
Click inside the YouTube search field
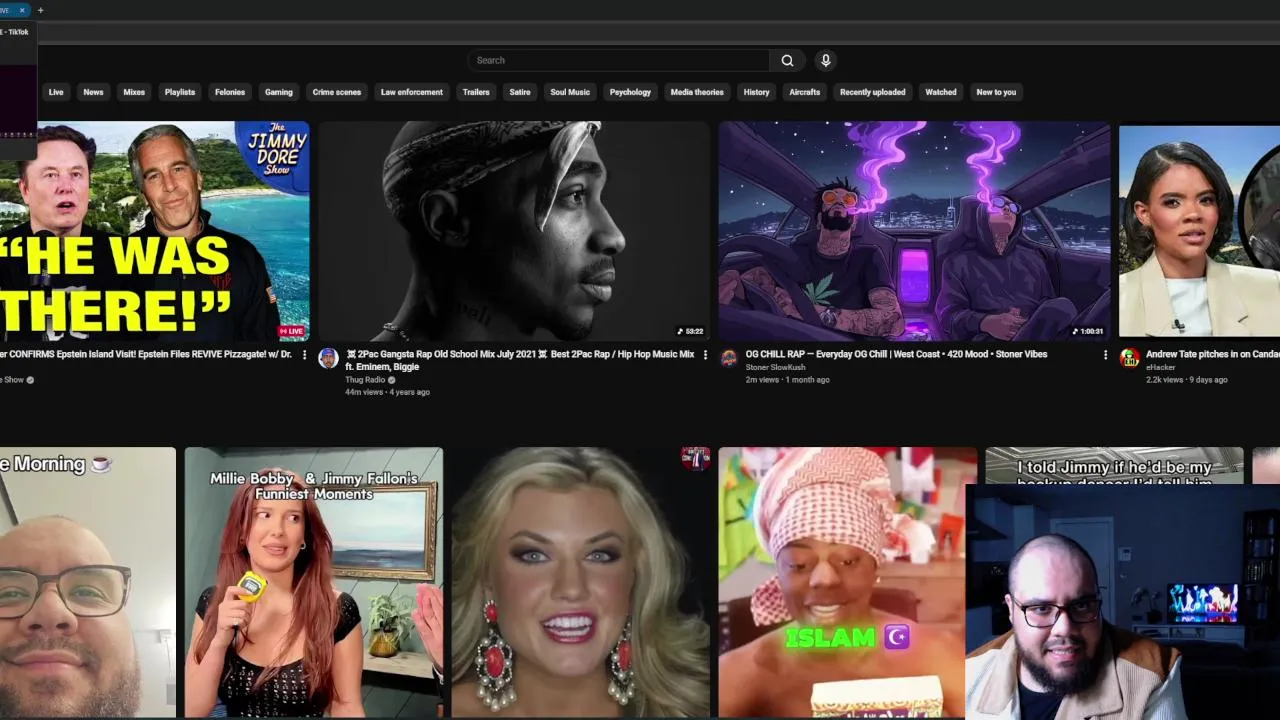pyautogui.click(x=618, y=60)
